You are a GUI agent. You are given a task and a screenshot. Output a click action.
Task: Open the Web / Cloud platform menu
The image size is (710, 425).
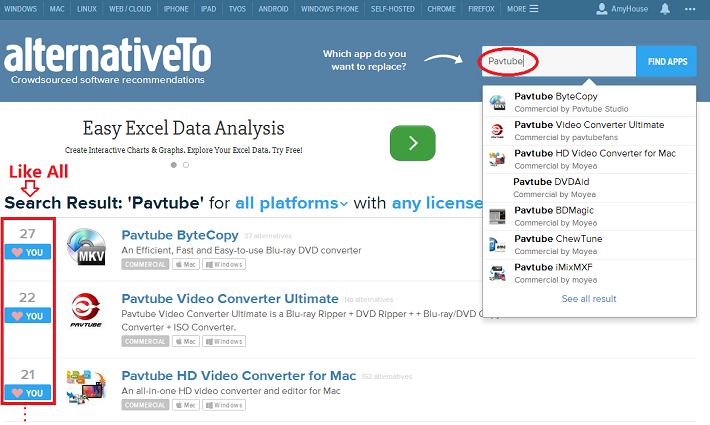130,9
